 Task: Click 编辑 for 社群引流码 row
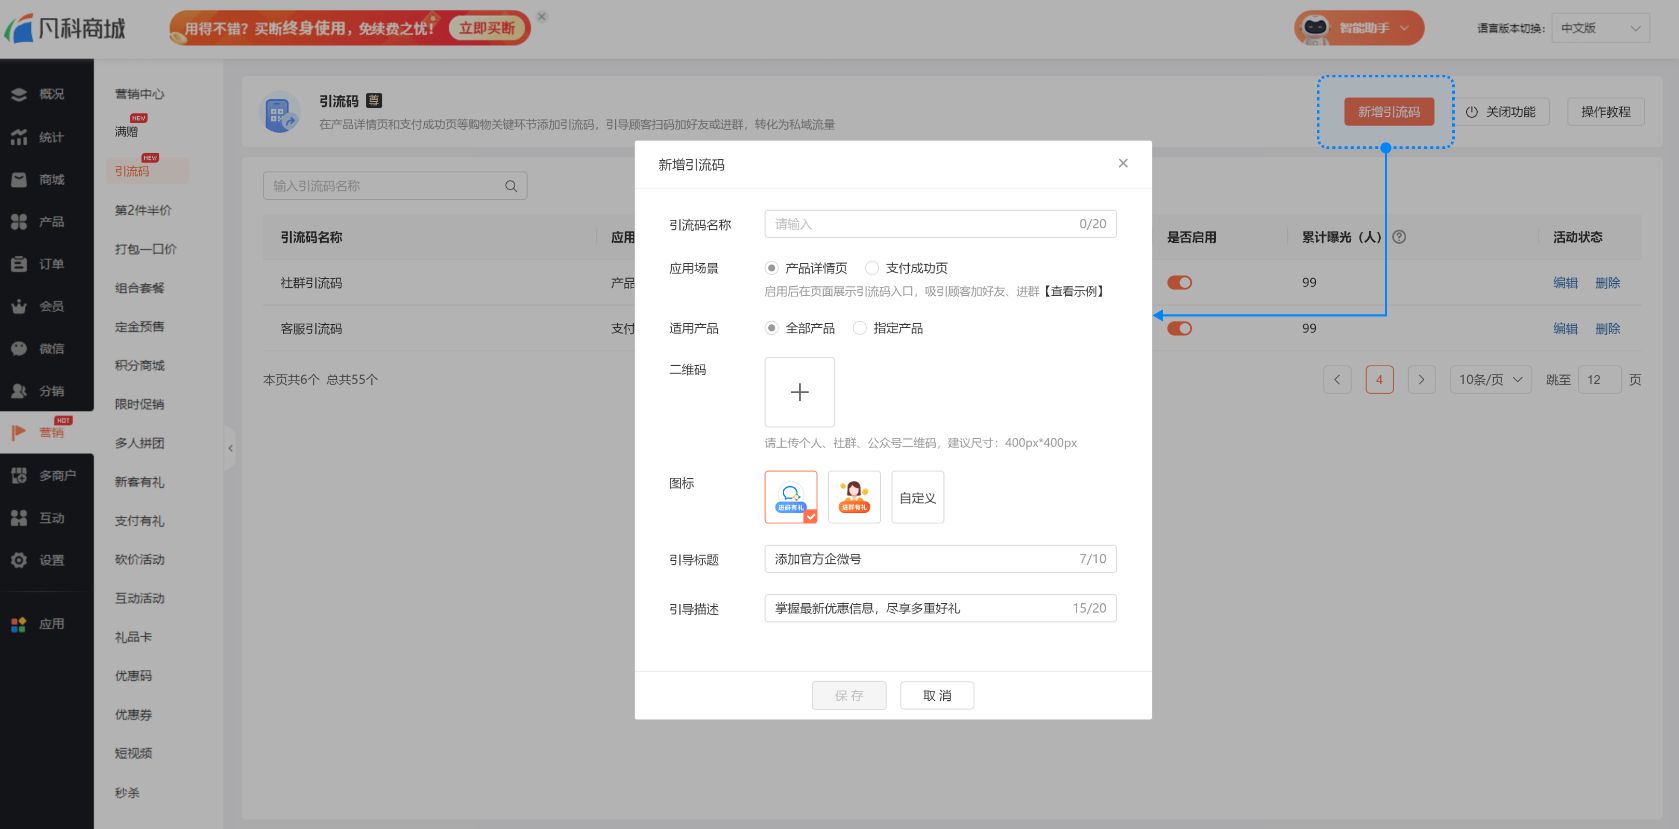pyautogui.click(x=1566, y=283)
